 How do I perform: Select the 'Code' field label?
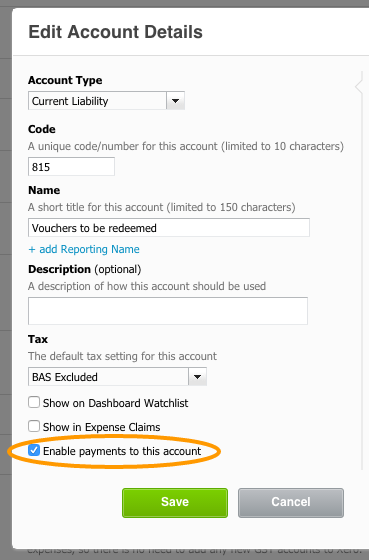coord(42,129)
